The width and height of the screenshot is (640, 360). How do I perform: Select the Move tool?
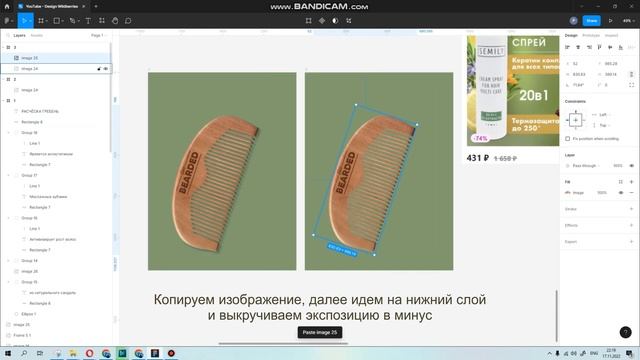click(24, 20)
